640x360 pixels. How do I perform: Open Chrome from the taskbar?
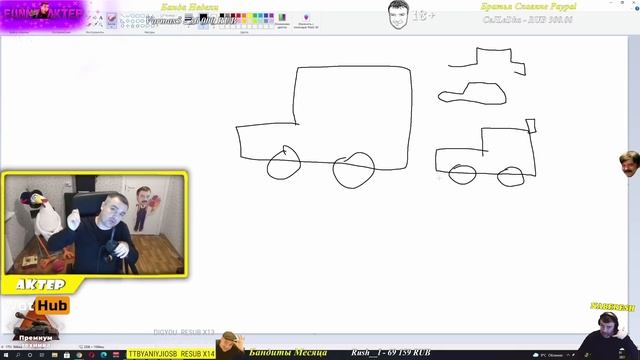click(79, 355)
